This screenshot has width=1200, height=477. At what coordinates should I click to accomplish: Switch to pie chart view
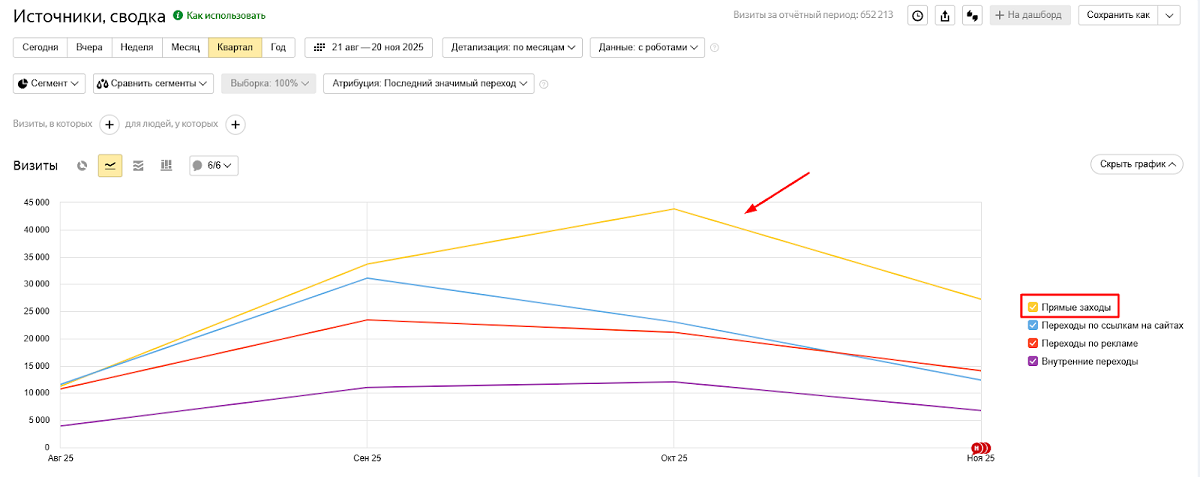(82, 166)
